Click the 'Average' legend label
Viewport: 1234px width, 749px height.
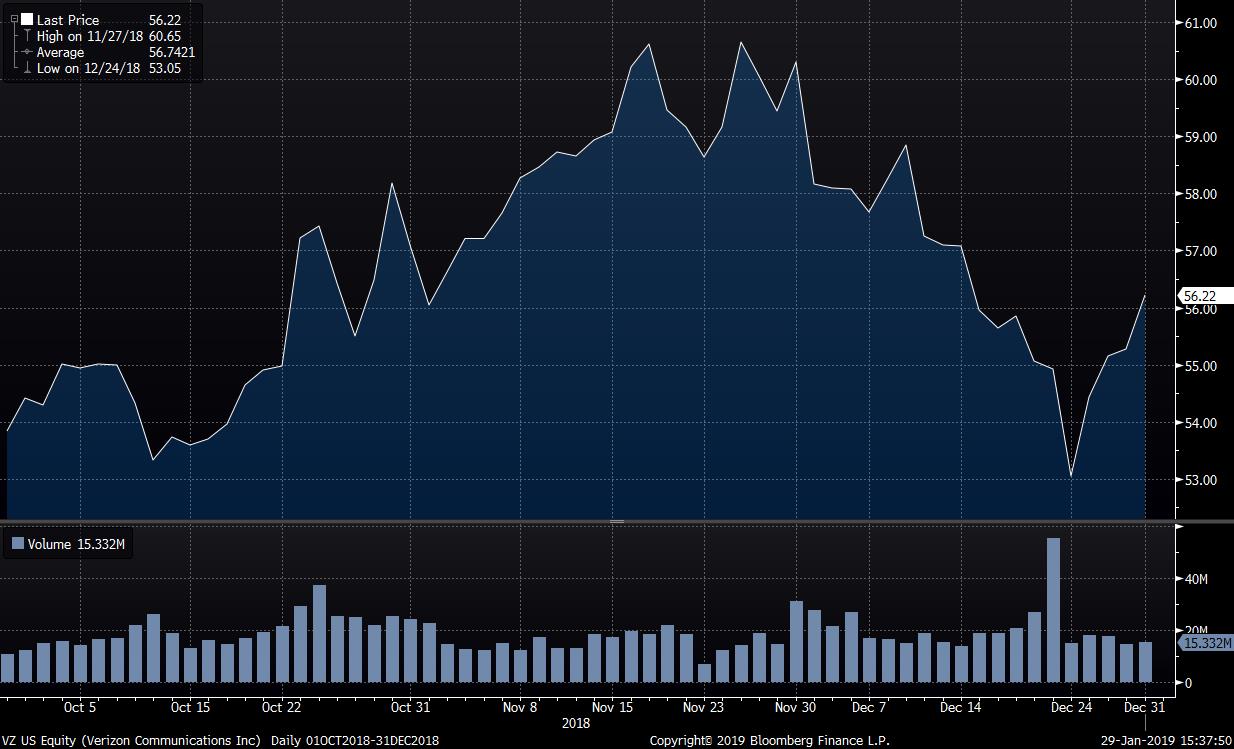click(x=60, y=52)
